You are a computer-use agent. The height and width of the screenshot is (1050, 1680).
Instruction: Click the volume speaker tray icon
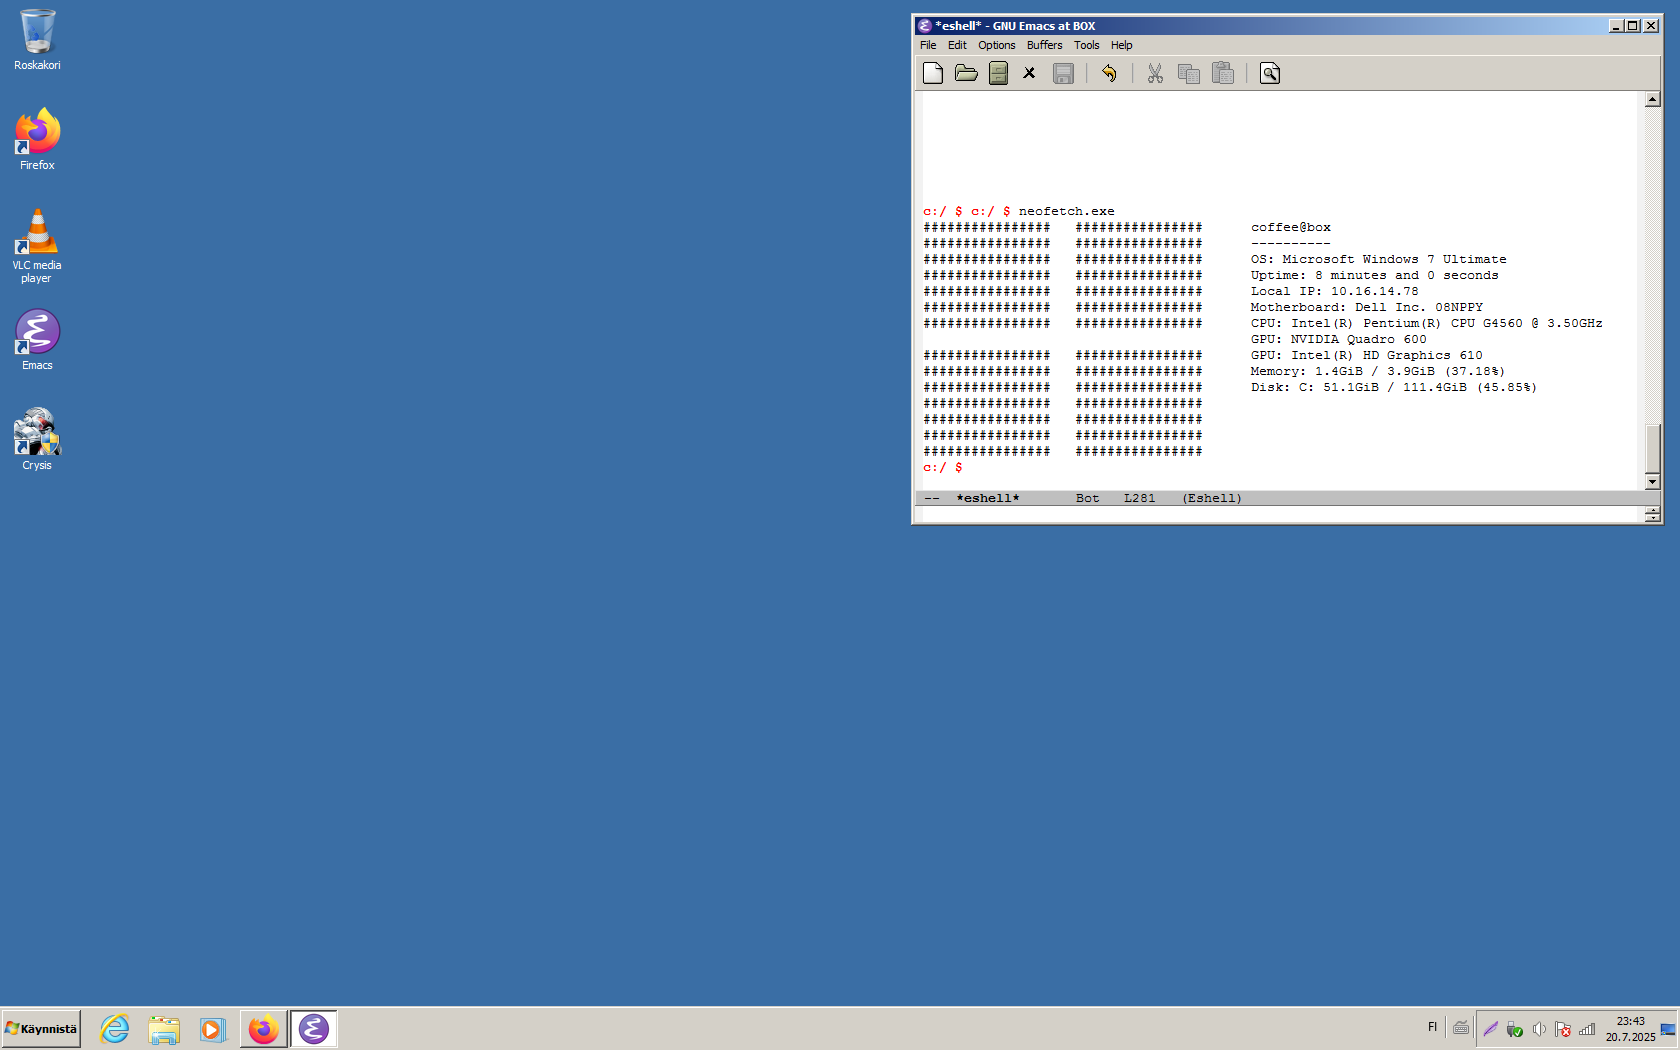(x=1539, y=1029)
